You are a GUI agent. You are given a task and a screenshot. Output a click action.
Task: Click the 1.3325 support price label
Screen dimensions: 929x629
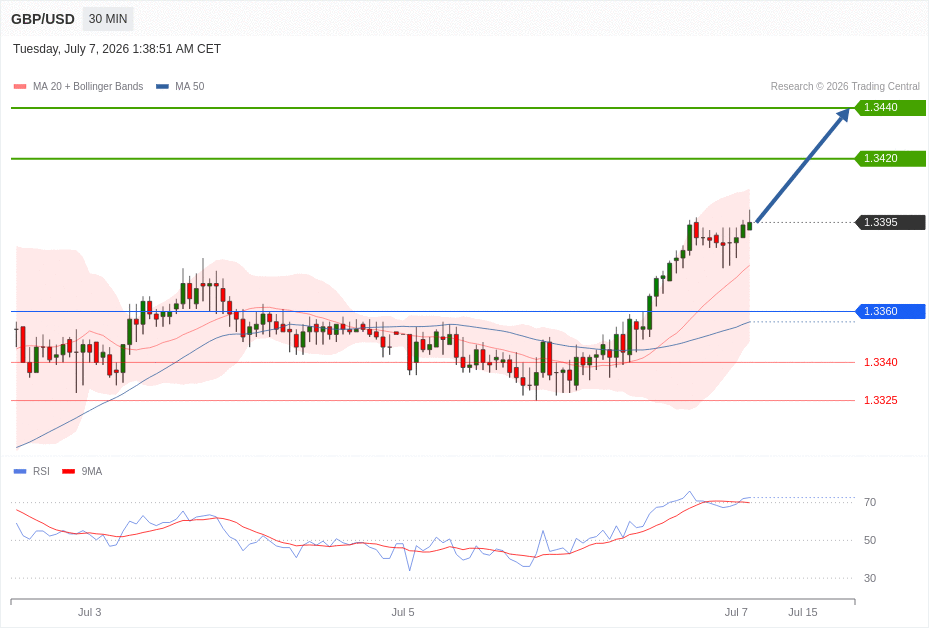coord(880,401)
